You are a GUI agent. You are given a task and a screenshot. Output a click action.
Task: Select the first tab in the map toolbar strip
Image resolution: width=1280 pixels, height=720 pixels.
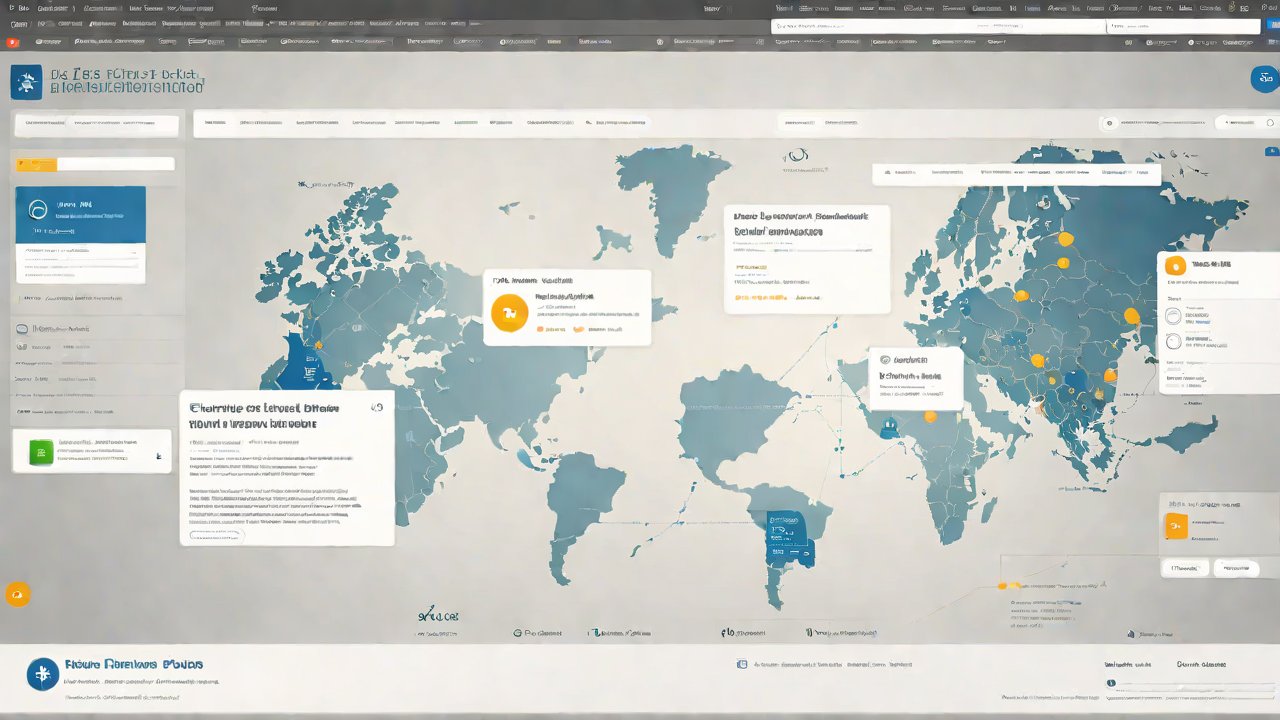point(213,123)
